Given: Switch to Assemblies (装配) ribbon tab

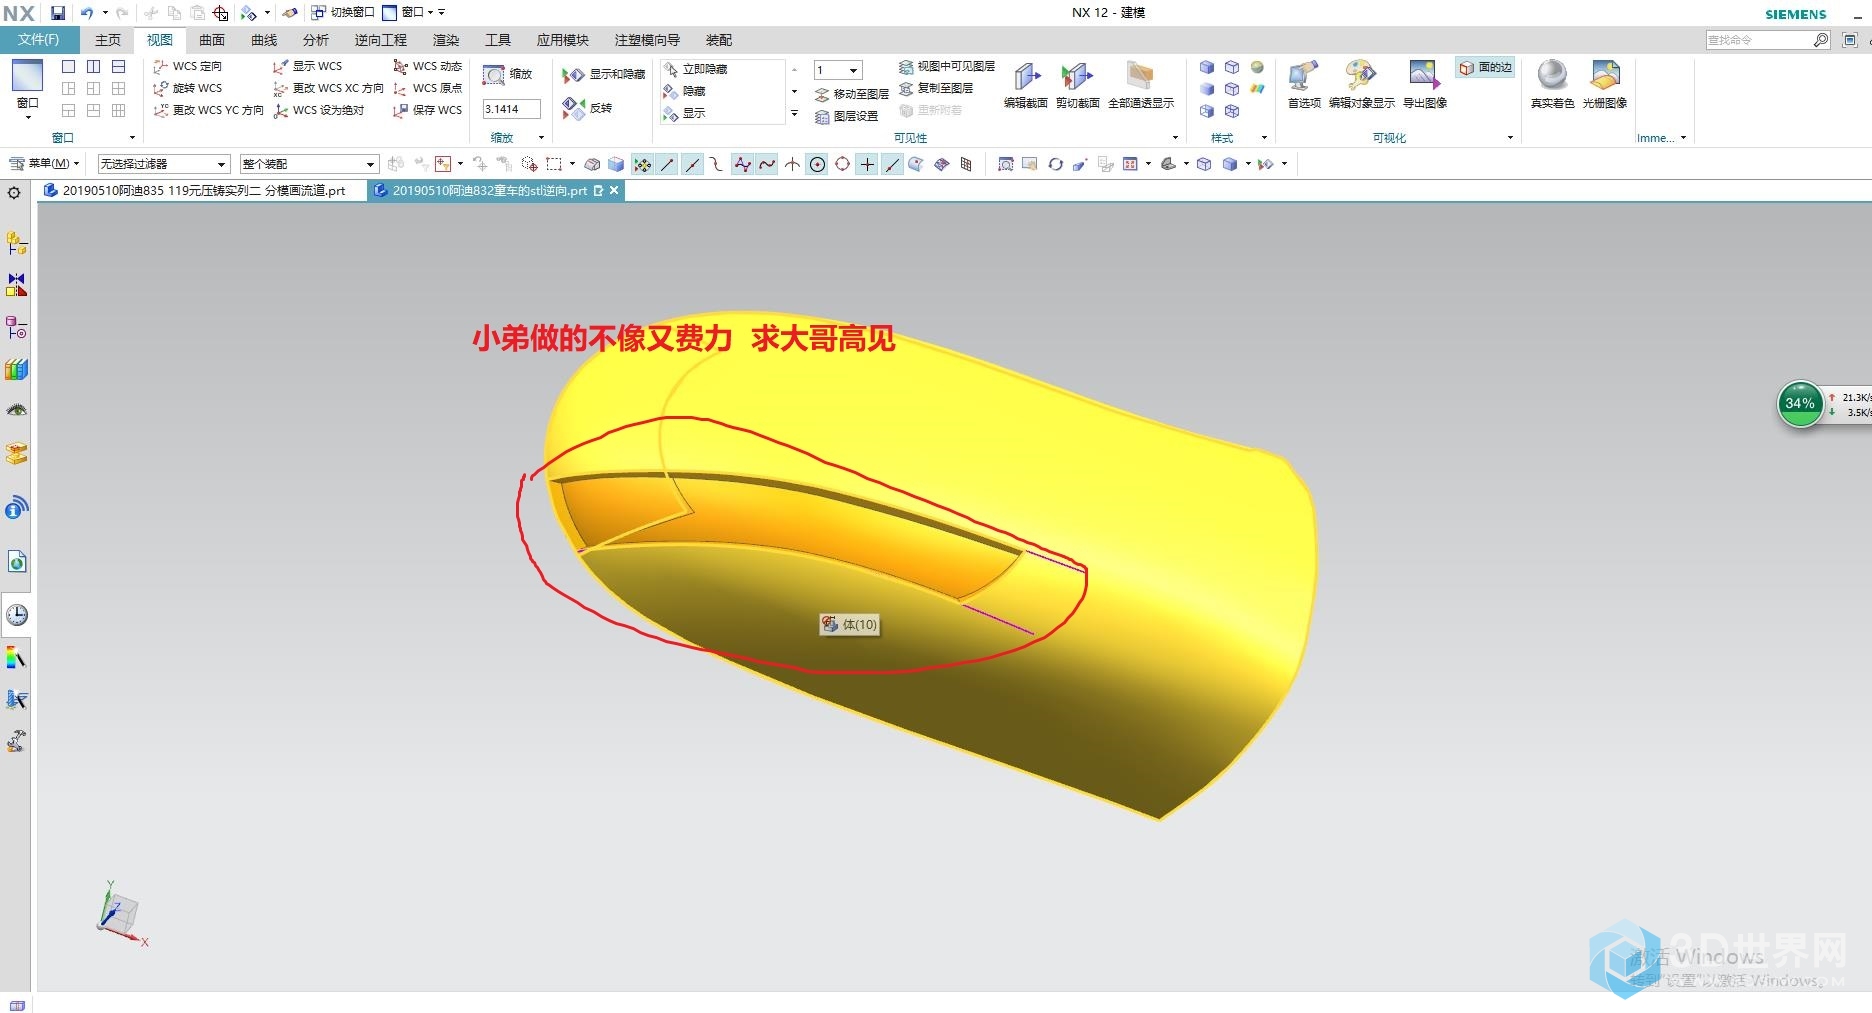Looking at the screenshot, I should pyautogui.click(x=719, y=40).
